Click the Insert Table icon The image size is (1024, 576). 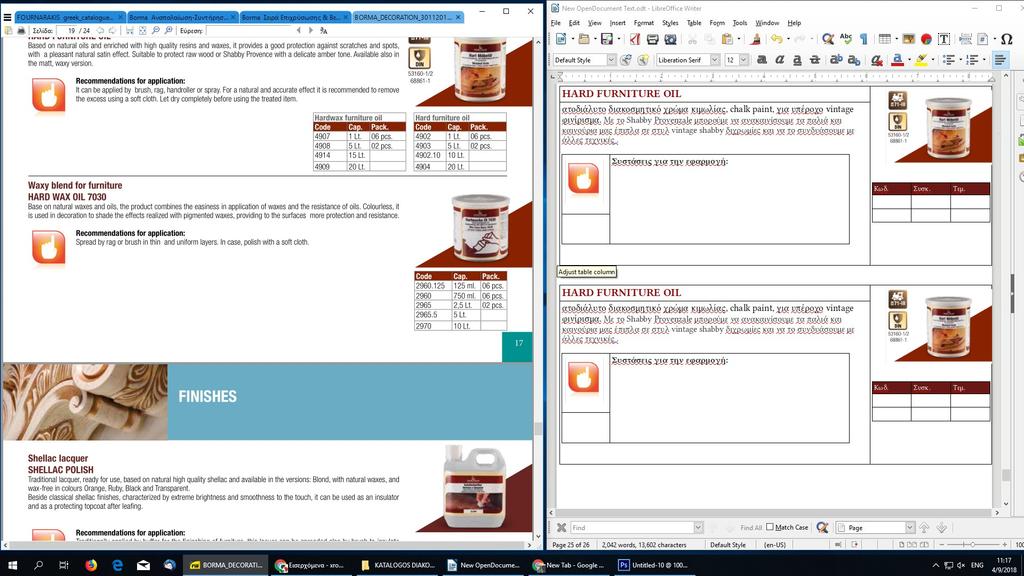click(884, 40)
